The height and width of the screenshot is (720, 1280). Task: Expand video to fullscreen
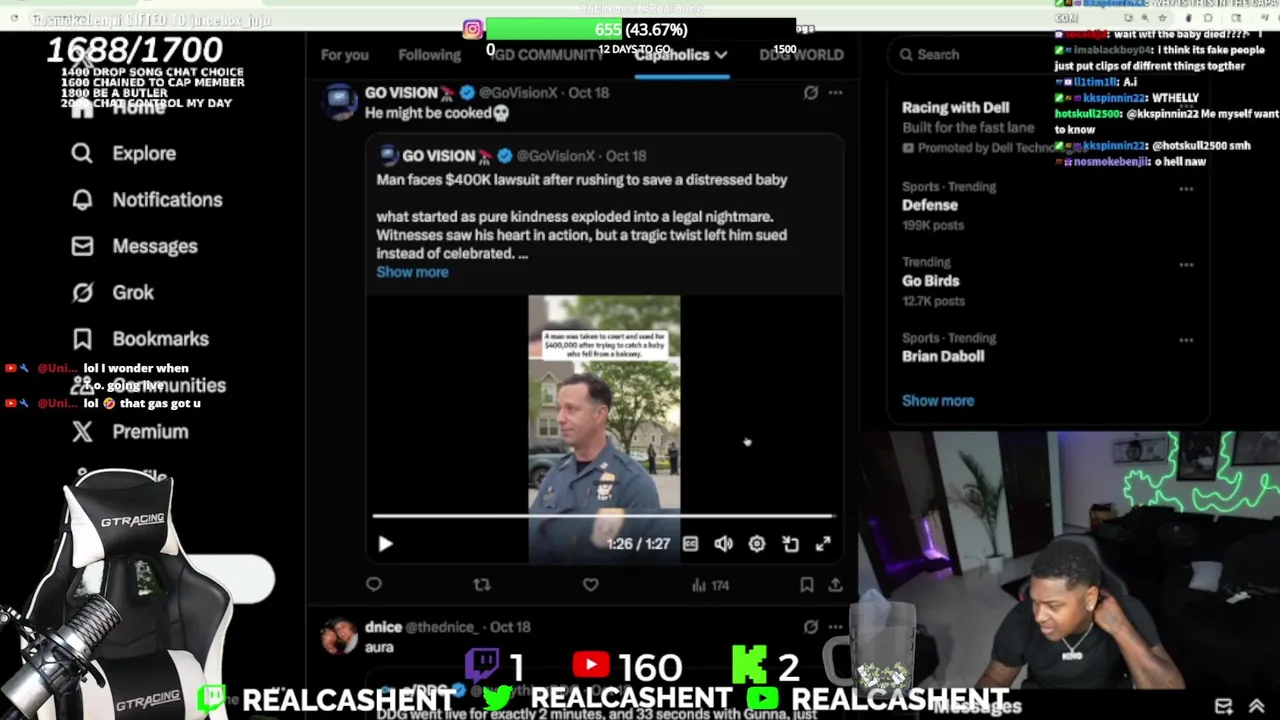(x=823, y=544)
